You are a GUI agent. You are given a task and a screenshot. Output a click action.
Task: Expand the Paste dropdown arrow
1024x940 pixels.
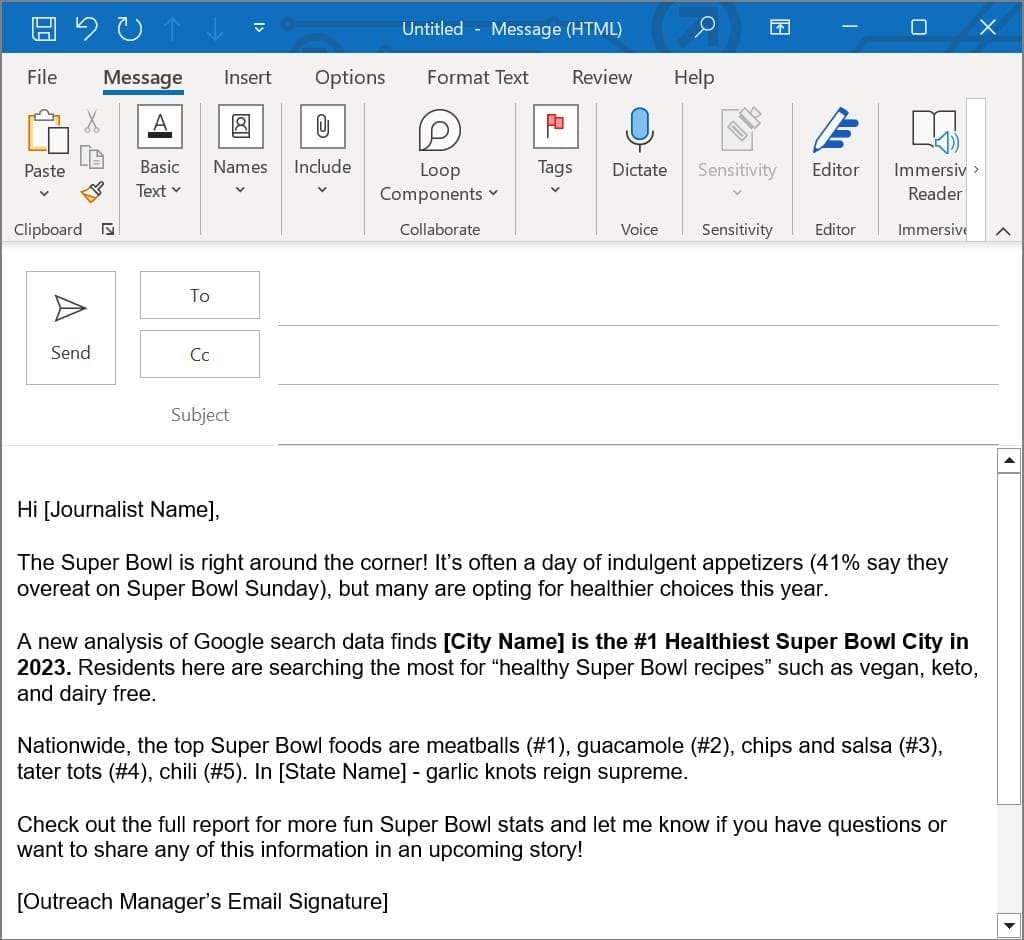(x=44, y=193)
